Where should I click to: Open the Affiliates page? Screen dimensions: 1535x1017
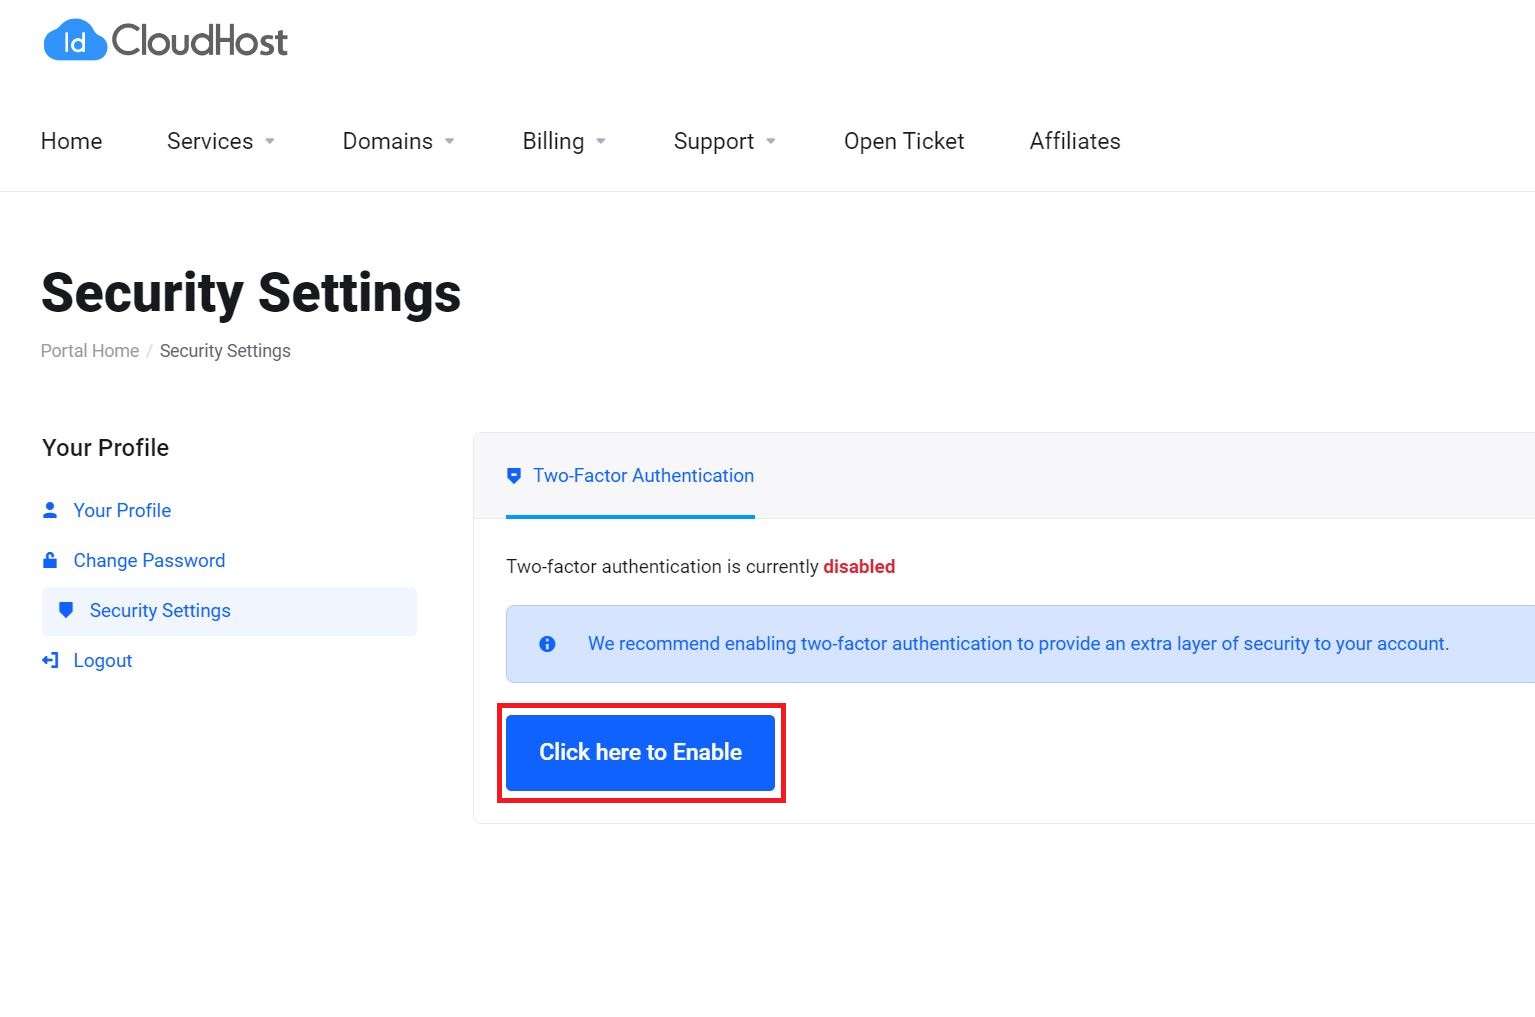click(x=1074, y=141)
